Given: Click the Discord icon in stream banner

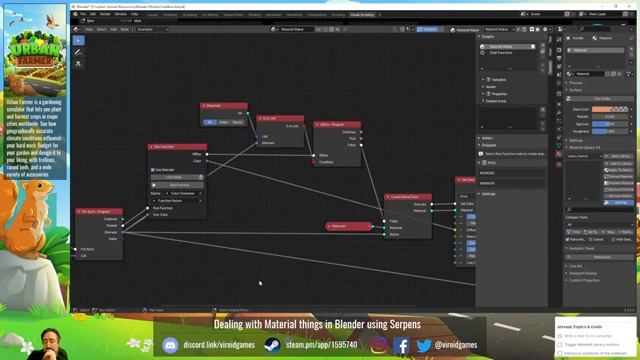Looking at the screenshot, I should point(170,345).
